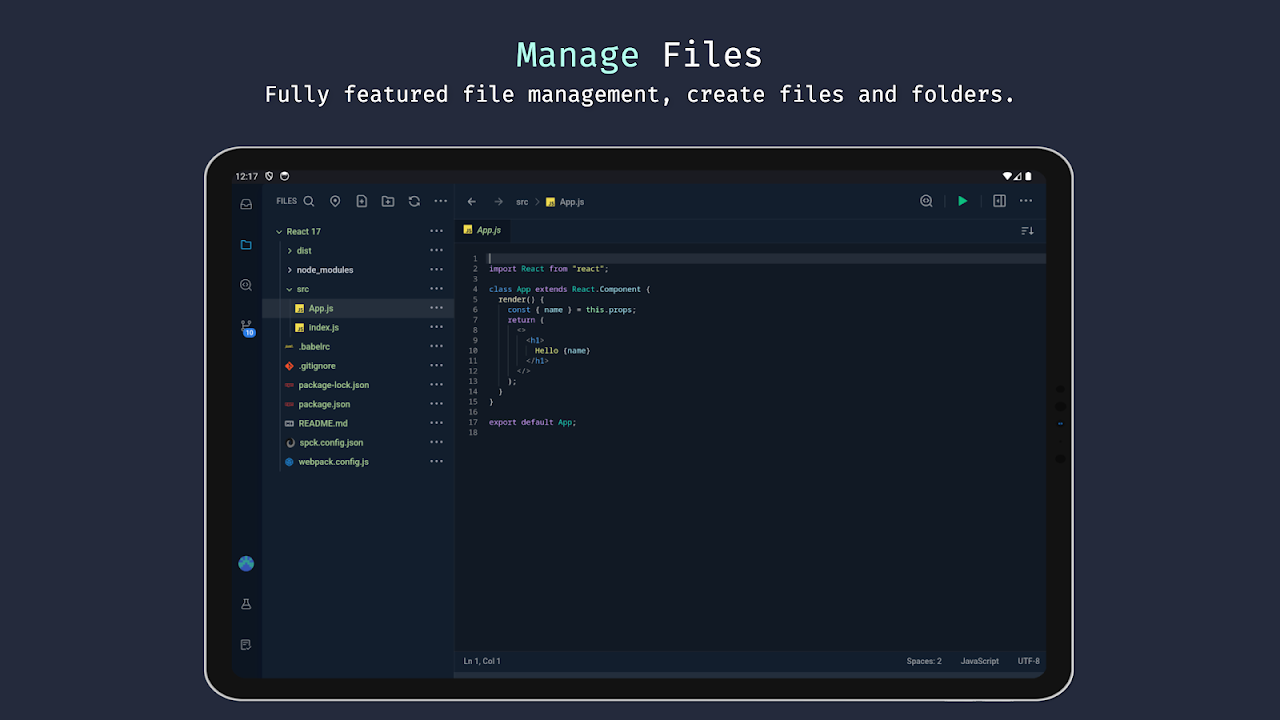Navigate back in editor history

pos(472,202)
